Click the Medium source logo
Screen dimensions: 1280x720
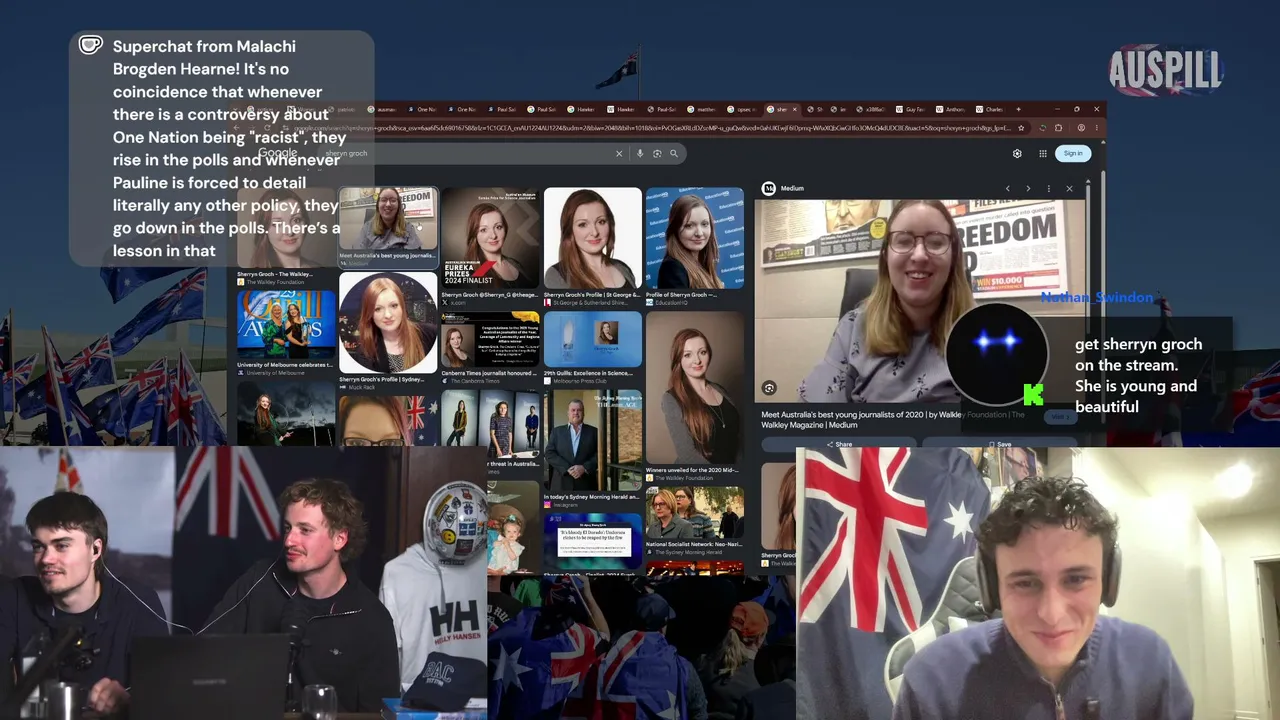tap(768, 188)
